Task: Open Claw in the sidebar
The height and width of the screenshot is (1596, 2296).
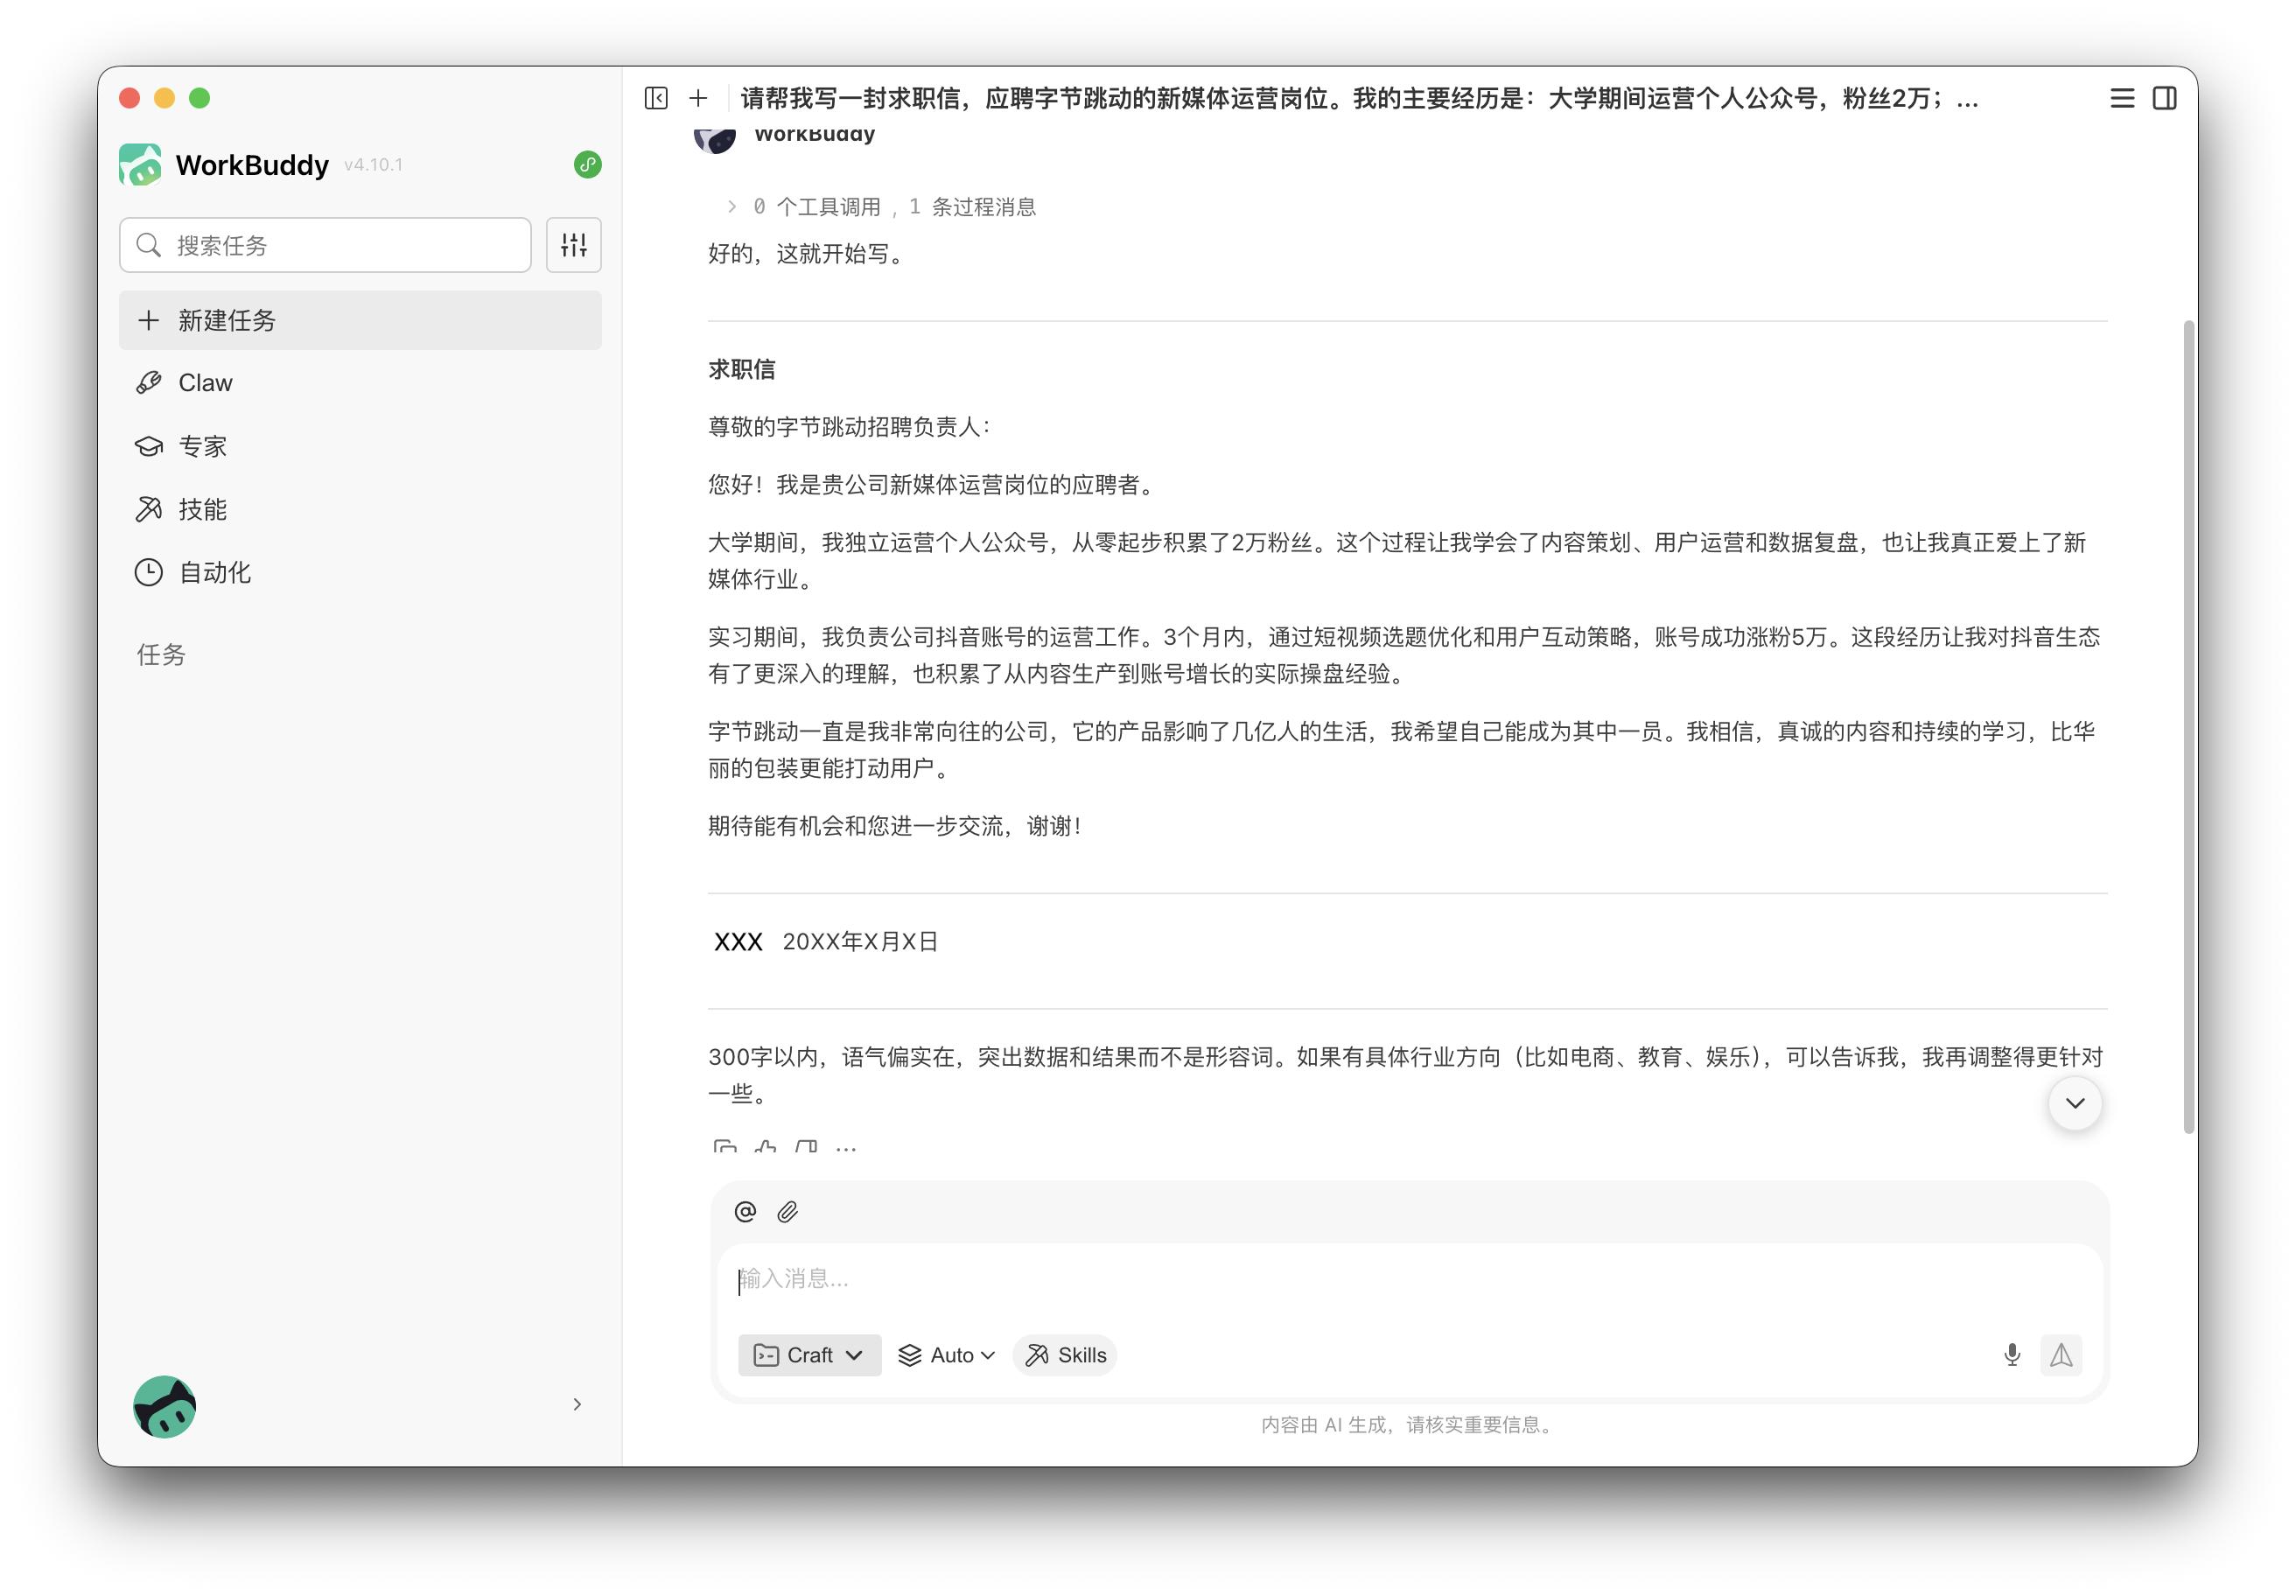Action: point(205,383)
